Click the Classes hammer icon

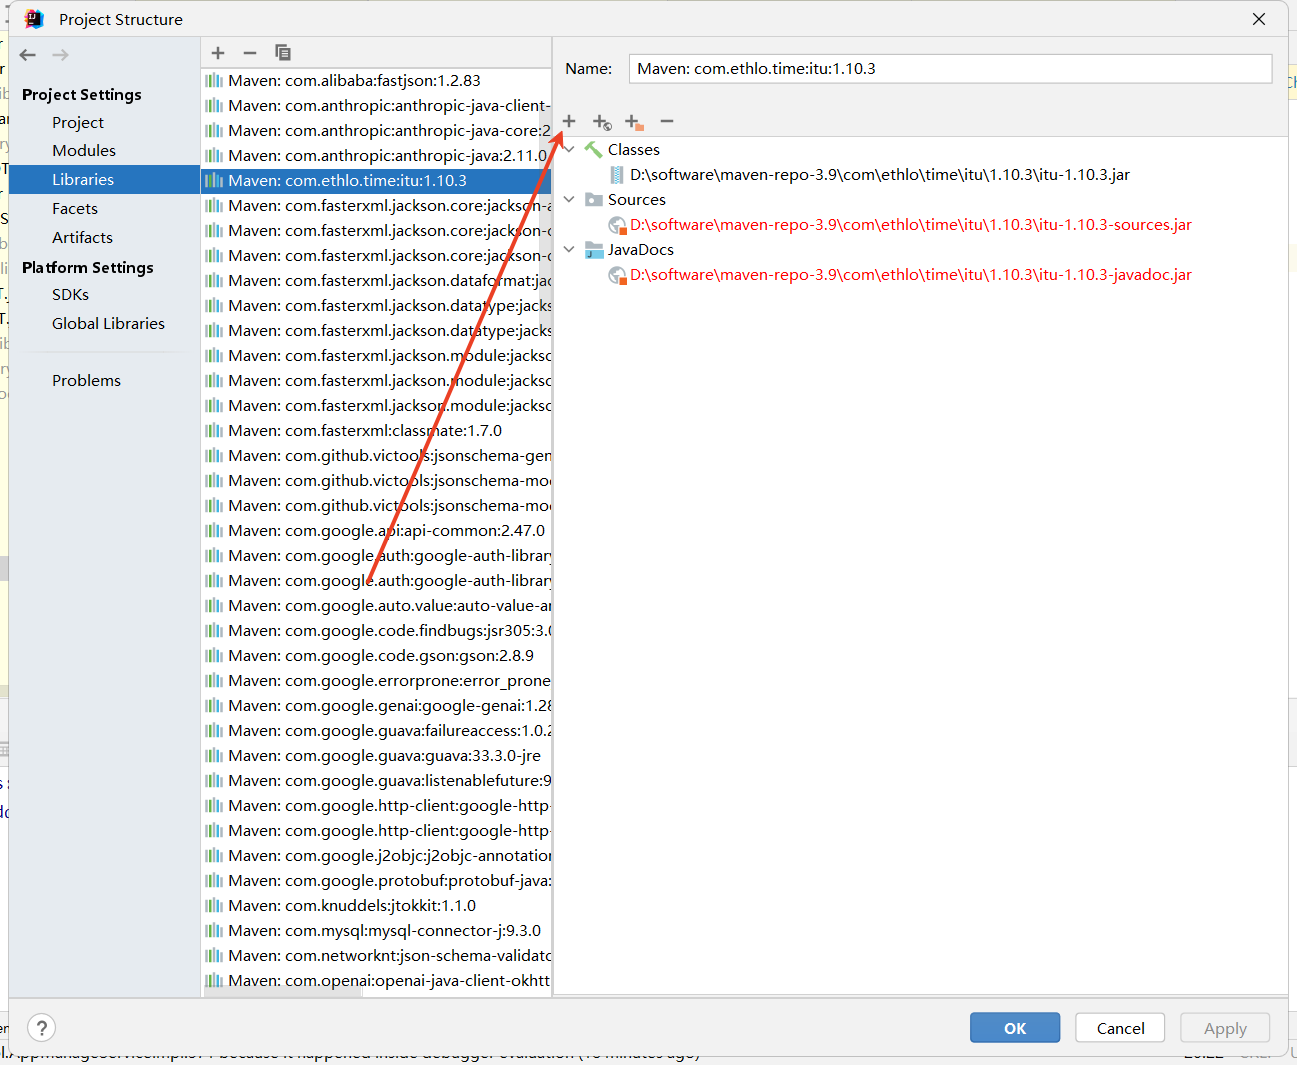point(594,150)
